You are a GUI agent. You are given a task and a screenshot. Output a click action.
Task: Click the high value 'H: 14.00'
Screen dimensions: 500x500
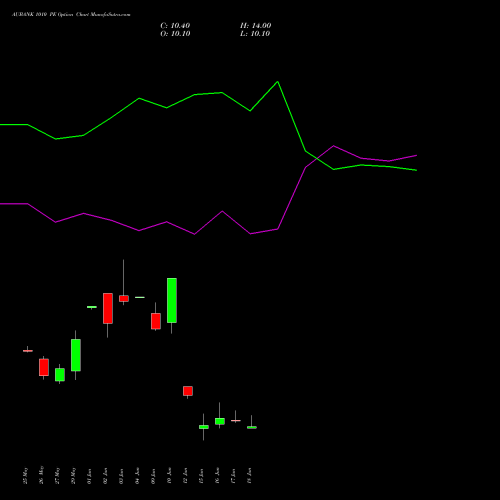click(x=256, y=26)
